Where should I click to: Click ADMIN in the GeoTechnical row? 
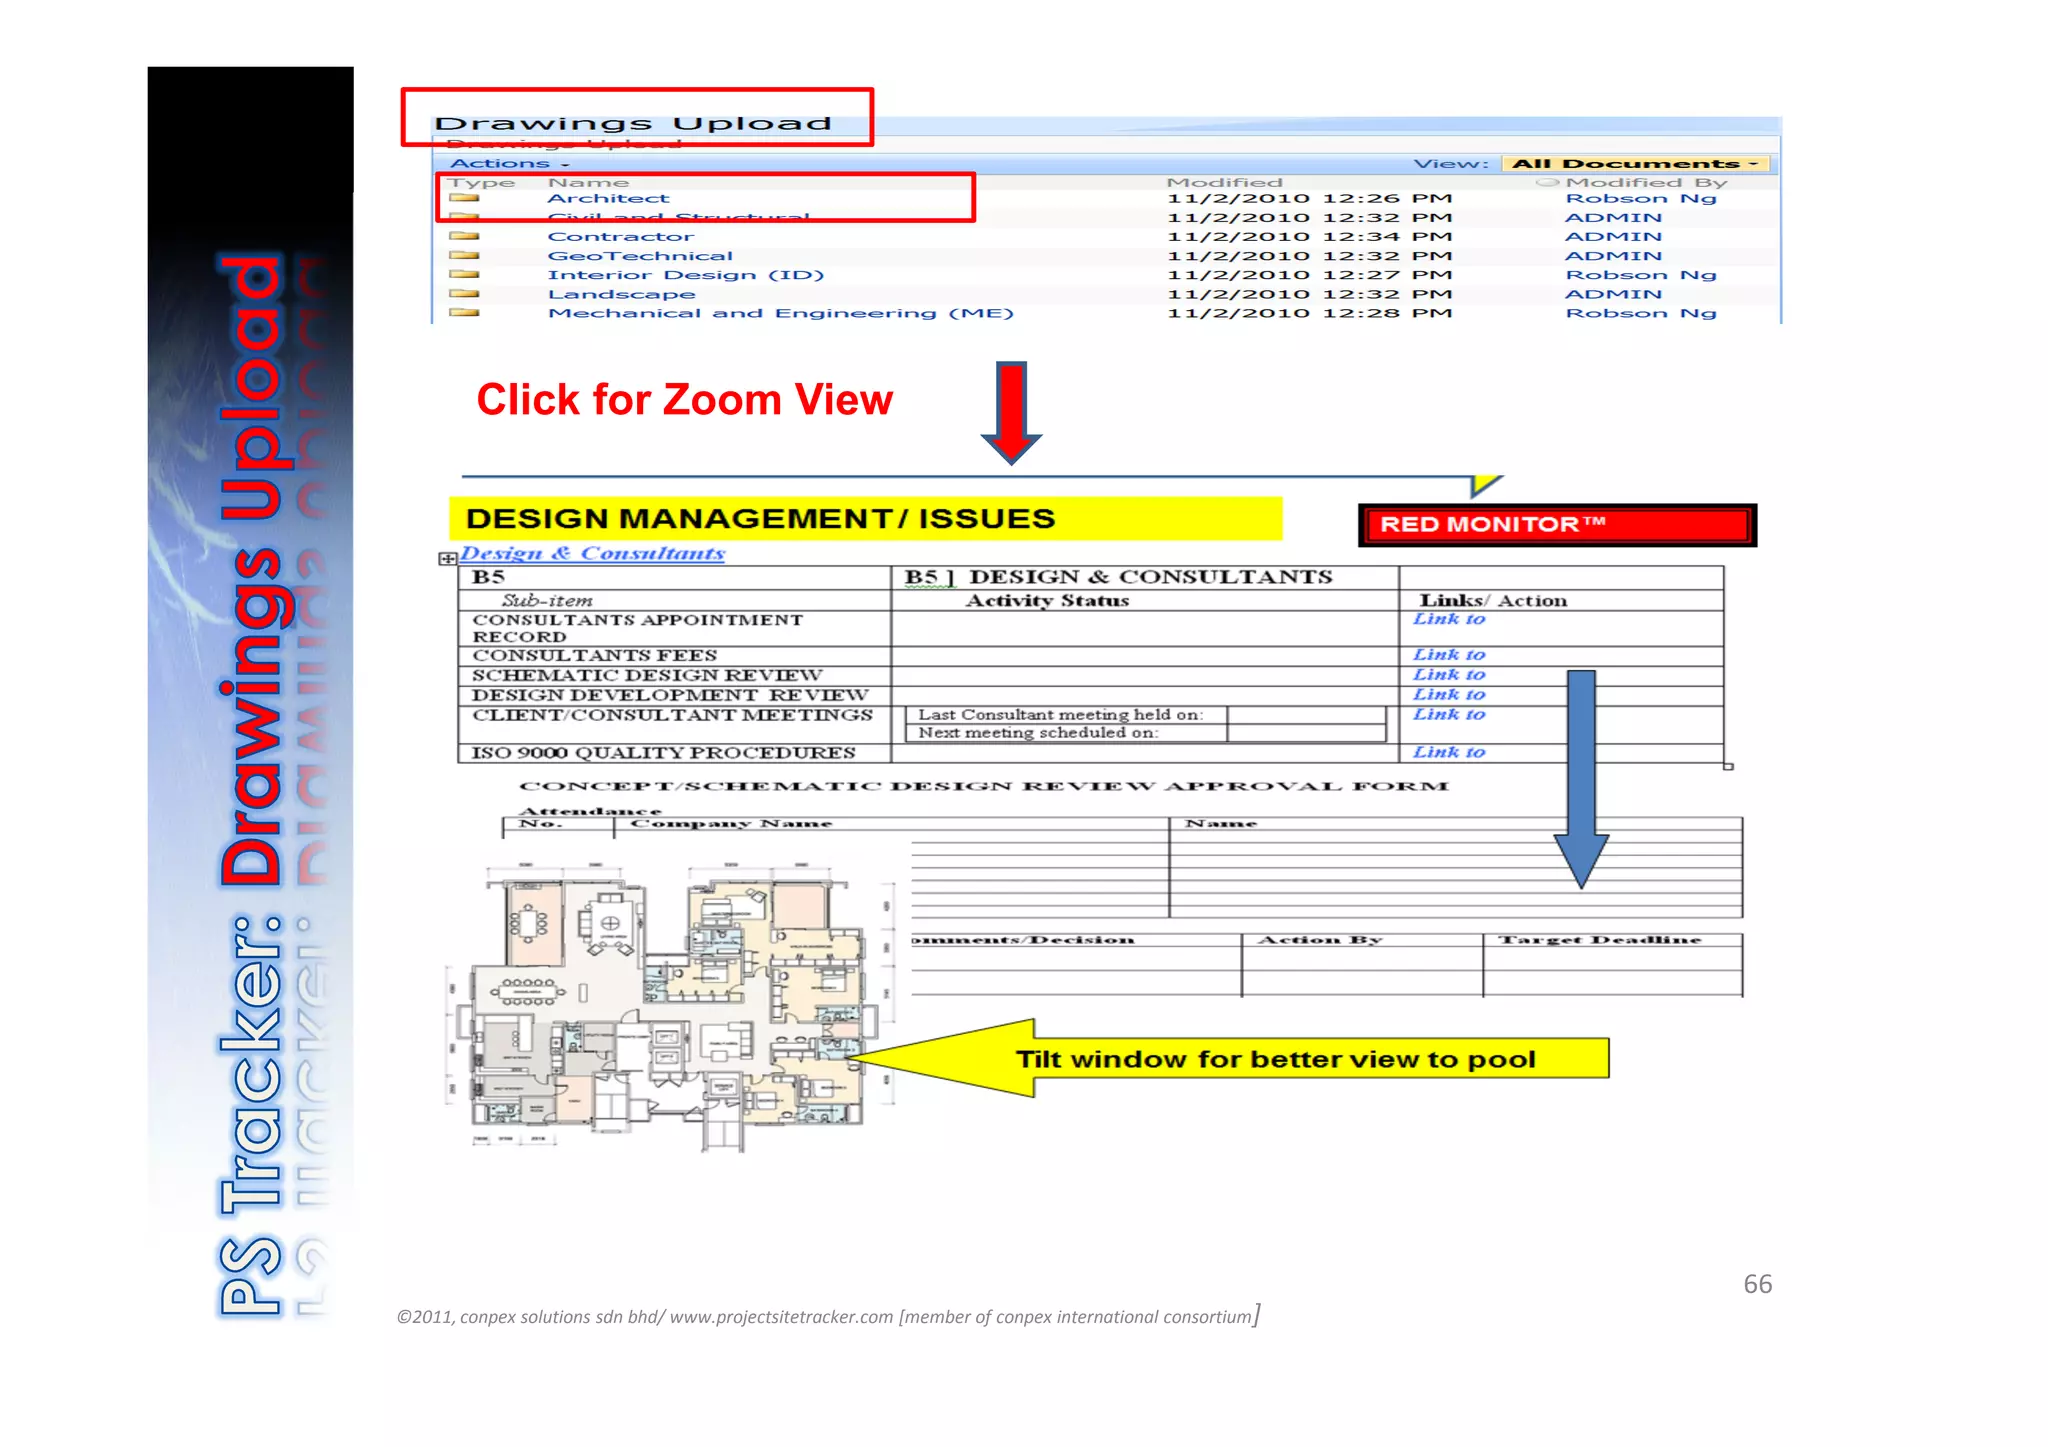coord(1614,256)
